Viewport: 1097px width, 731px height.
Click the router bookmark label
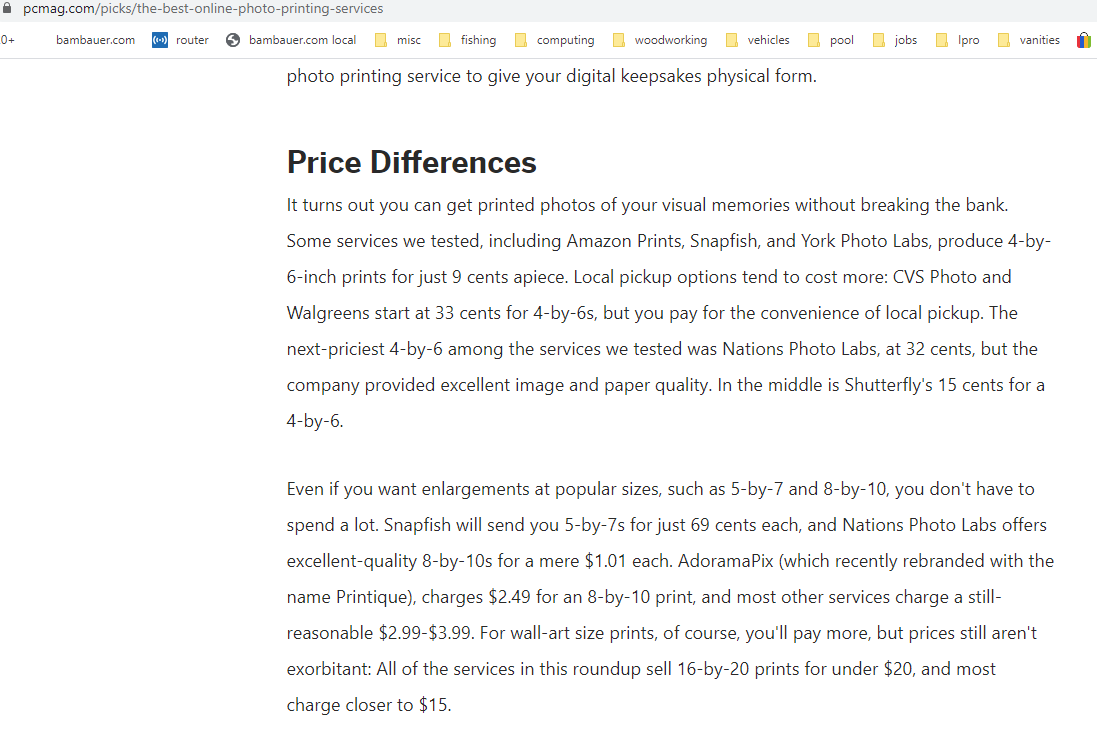[x=192, y=40]
